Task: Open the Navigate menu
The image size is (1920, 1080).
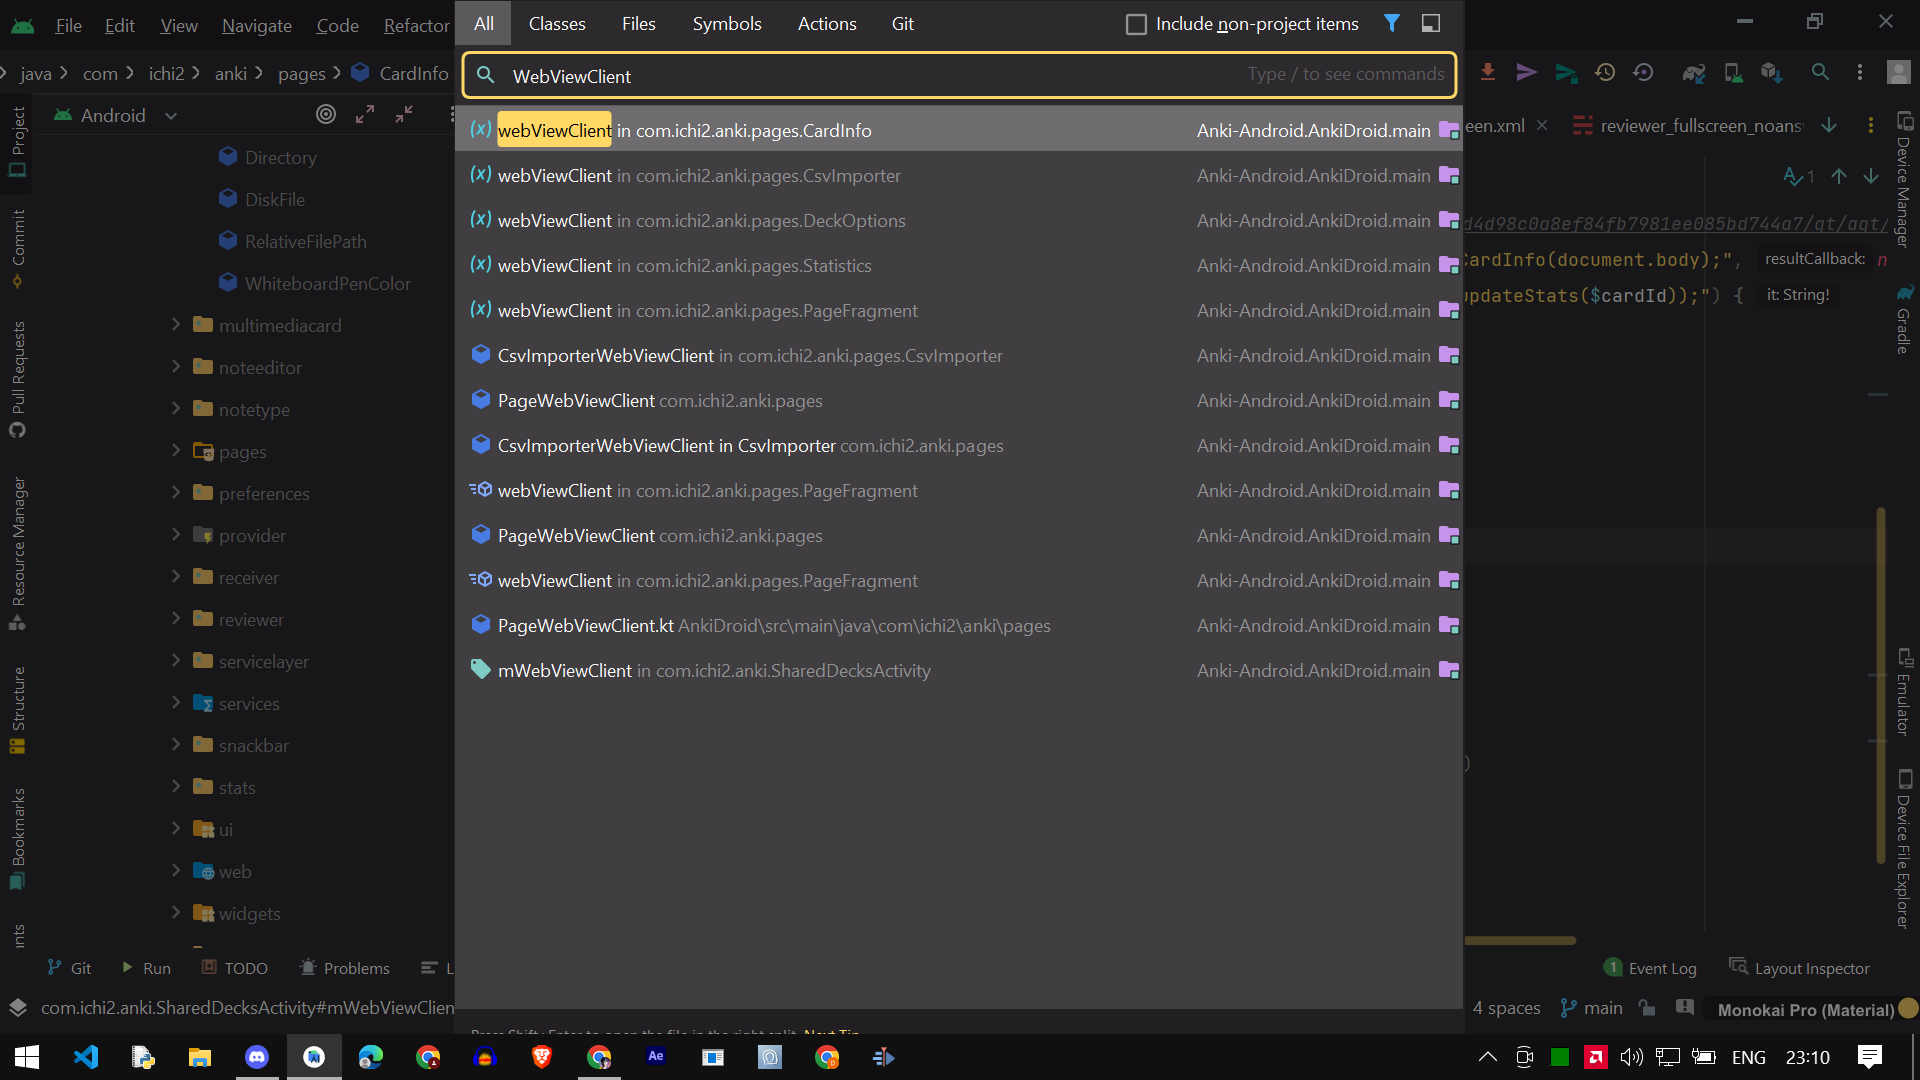Action: pyautogui.click(x=256, y=25)
